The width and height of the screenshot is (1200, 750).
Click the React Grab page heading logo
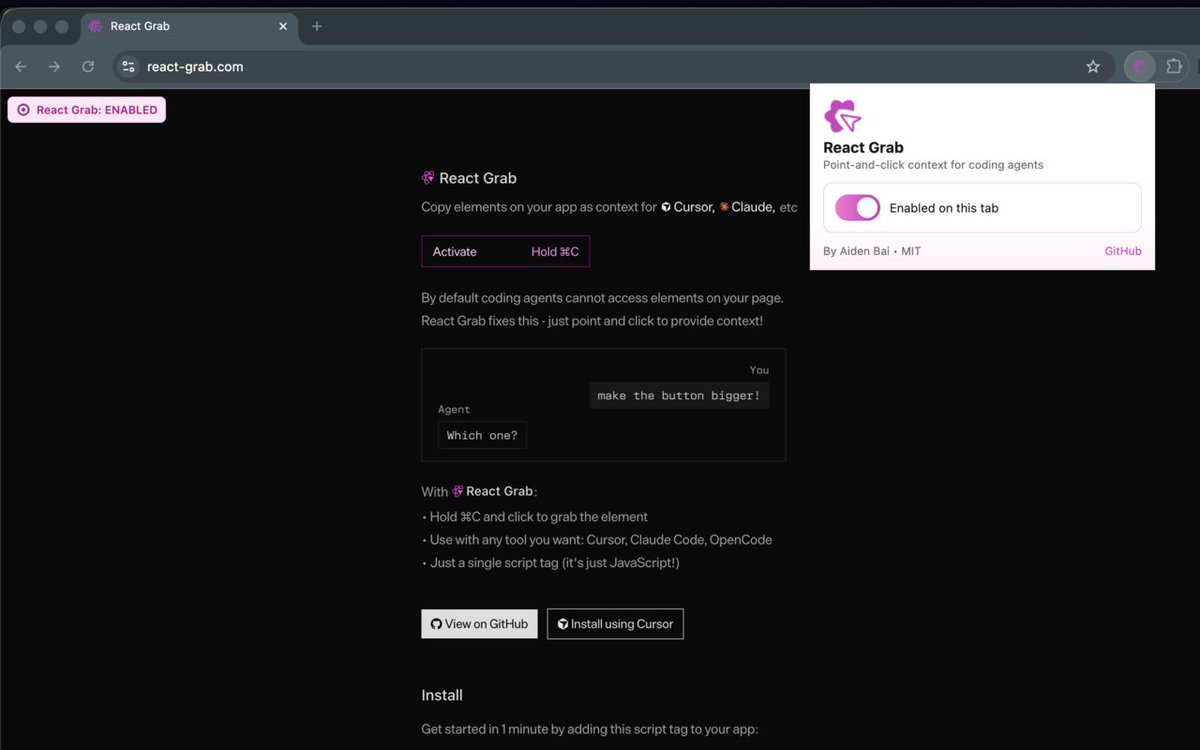[x=428, y=178]
